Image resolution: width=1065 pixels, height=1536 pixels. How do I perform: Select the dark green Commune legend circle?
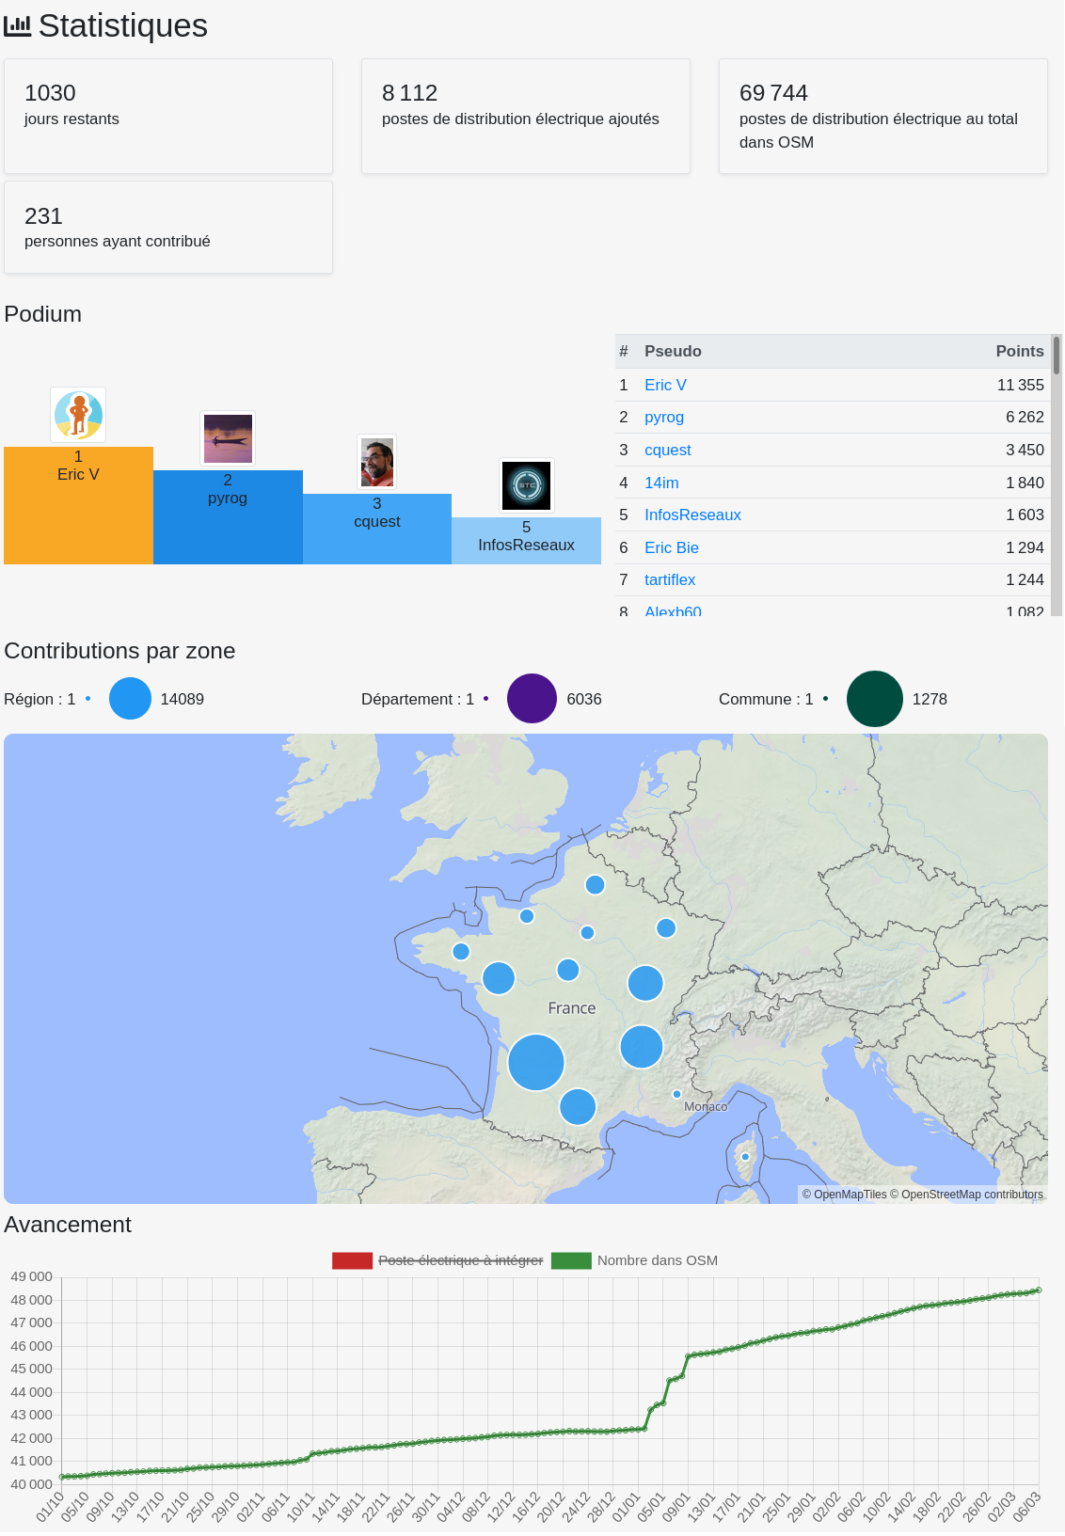click(x=874, y=699)
